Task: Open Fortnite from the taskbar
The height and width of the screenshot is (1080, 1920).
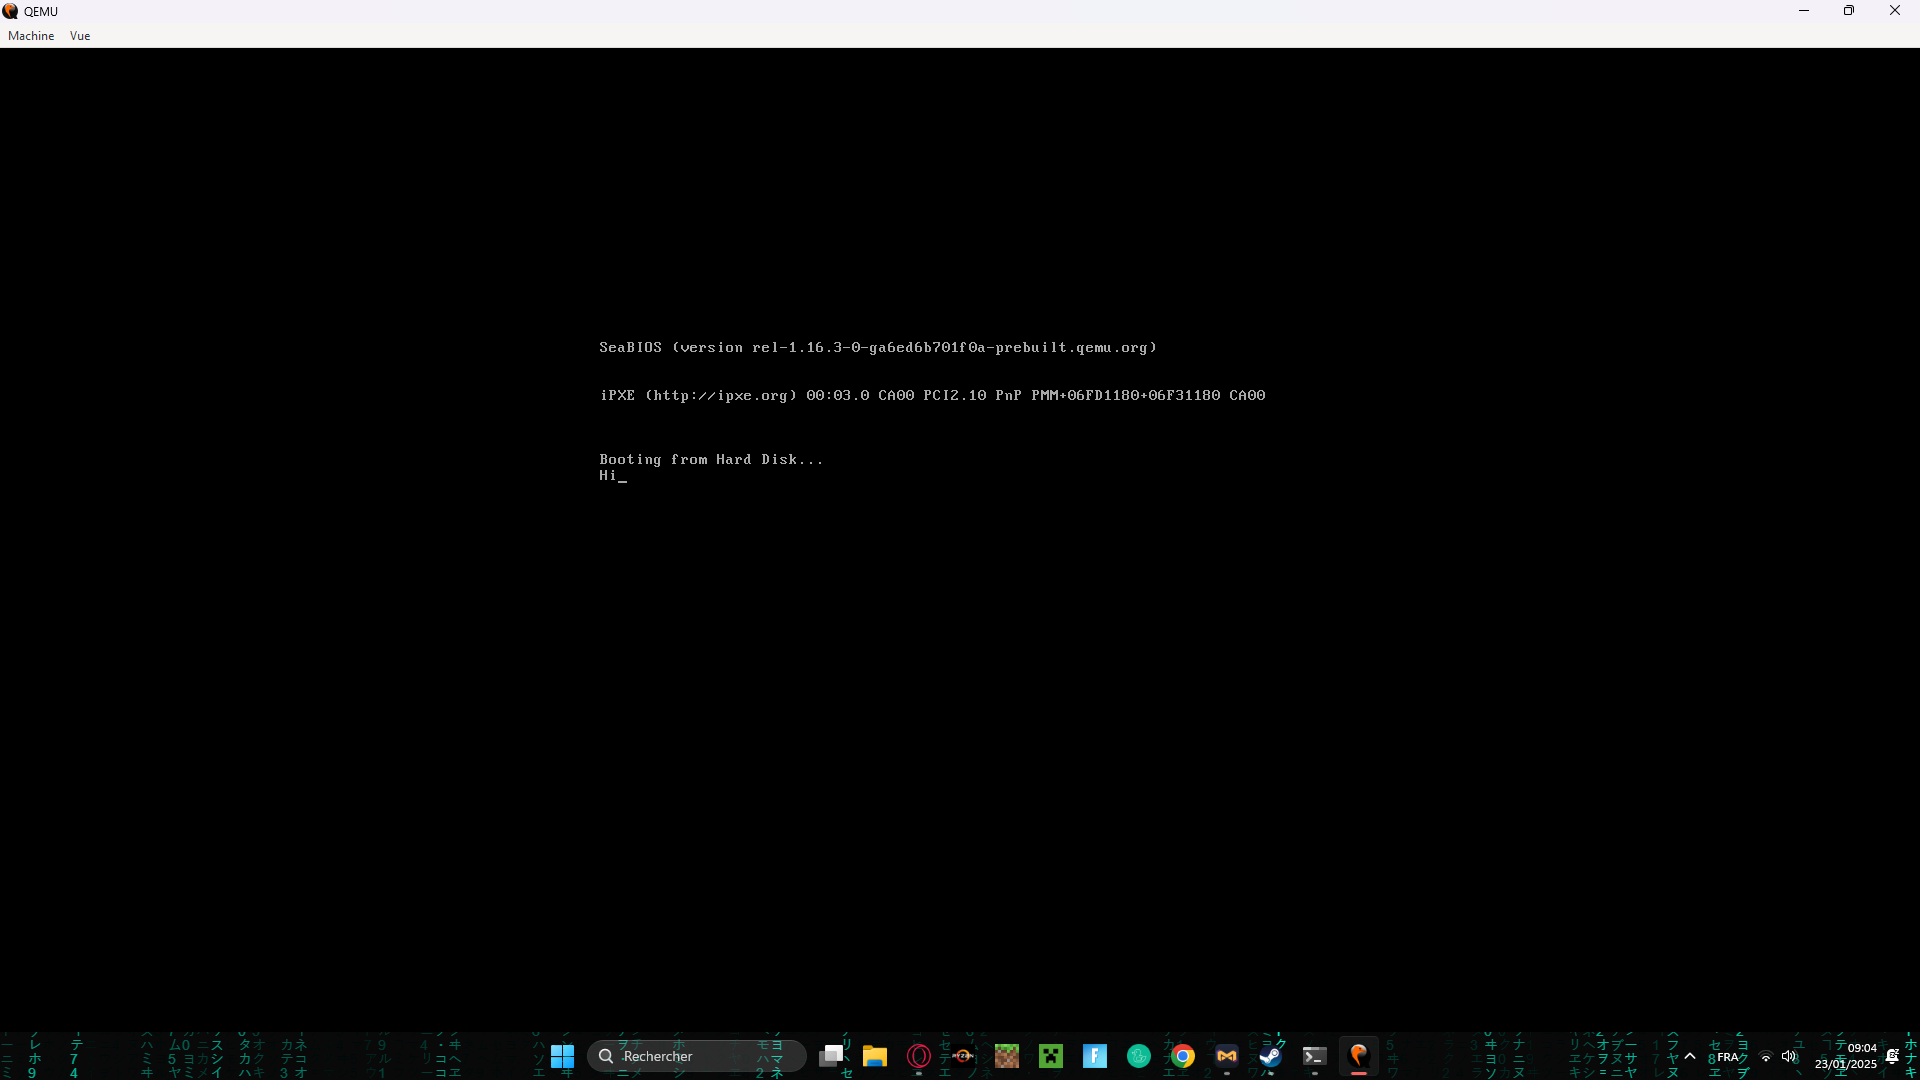Action: (1095, 1055)
